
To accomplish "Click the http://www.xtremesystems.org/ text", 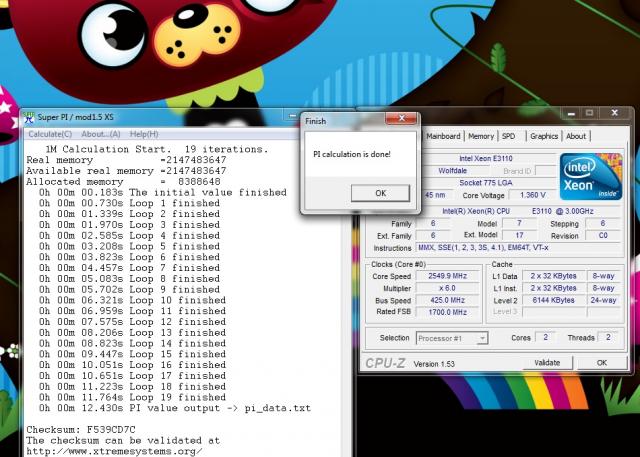I will click(114, 451).
